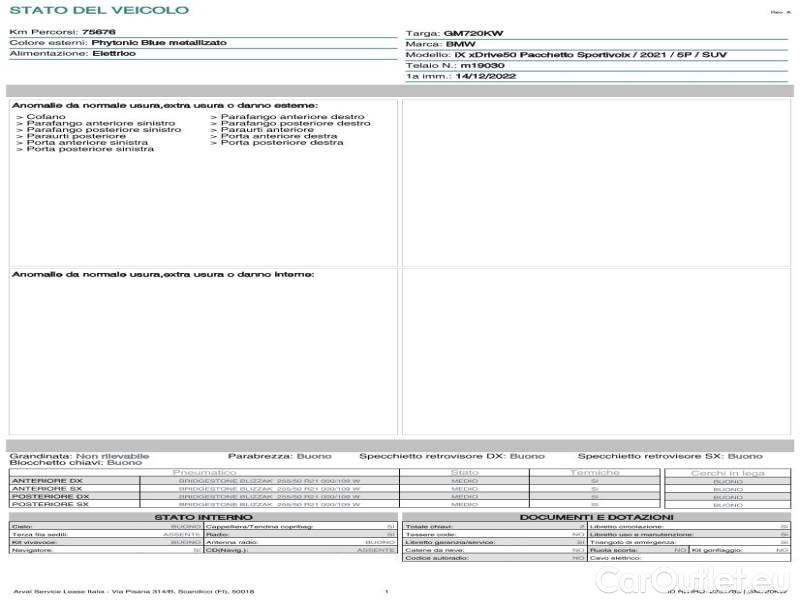Click the Pneumatico column header

click(x=205, y=472)
